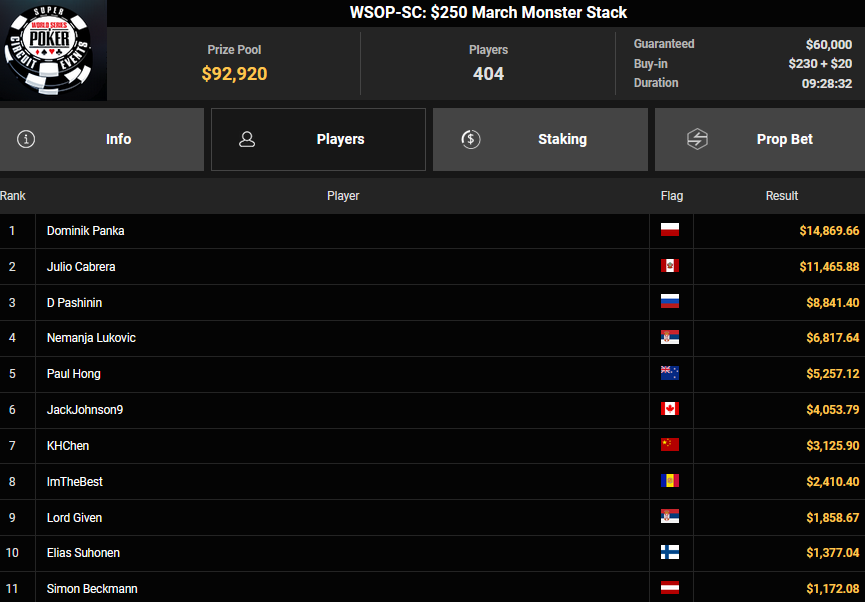Select player D Pashinin in list
This screenshot has width=865, height=602.
(74, 302)
